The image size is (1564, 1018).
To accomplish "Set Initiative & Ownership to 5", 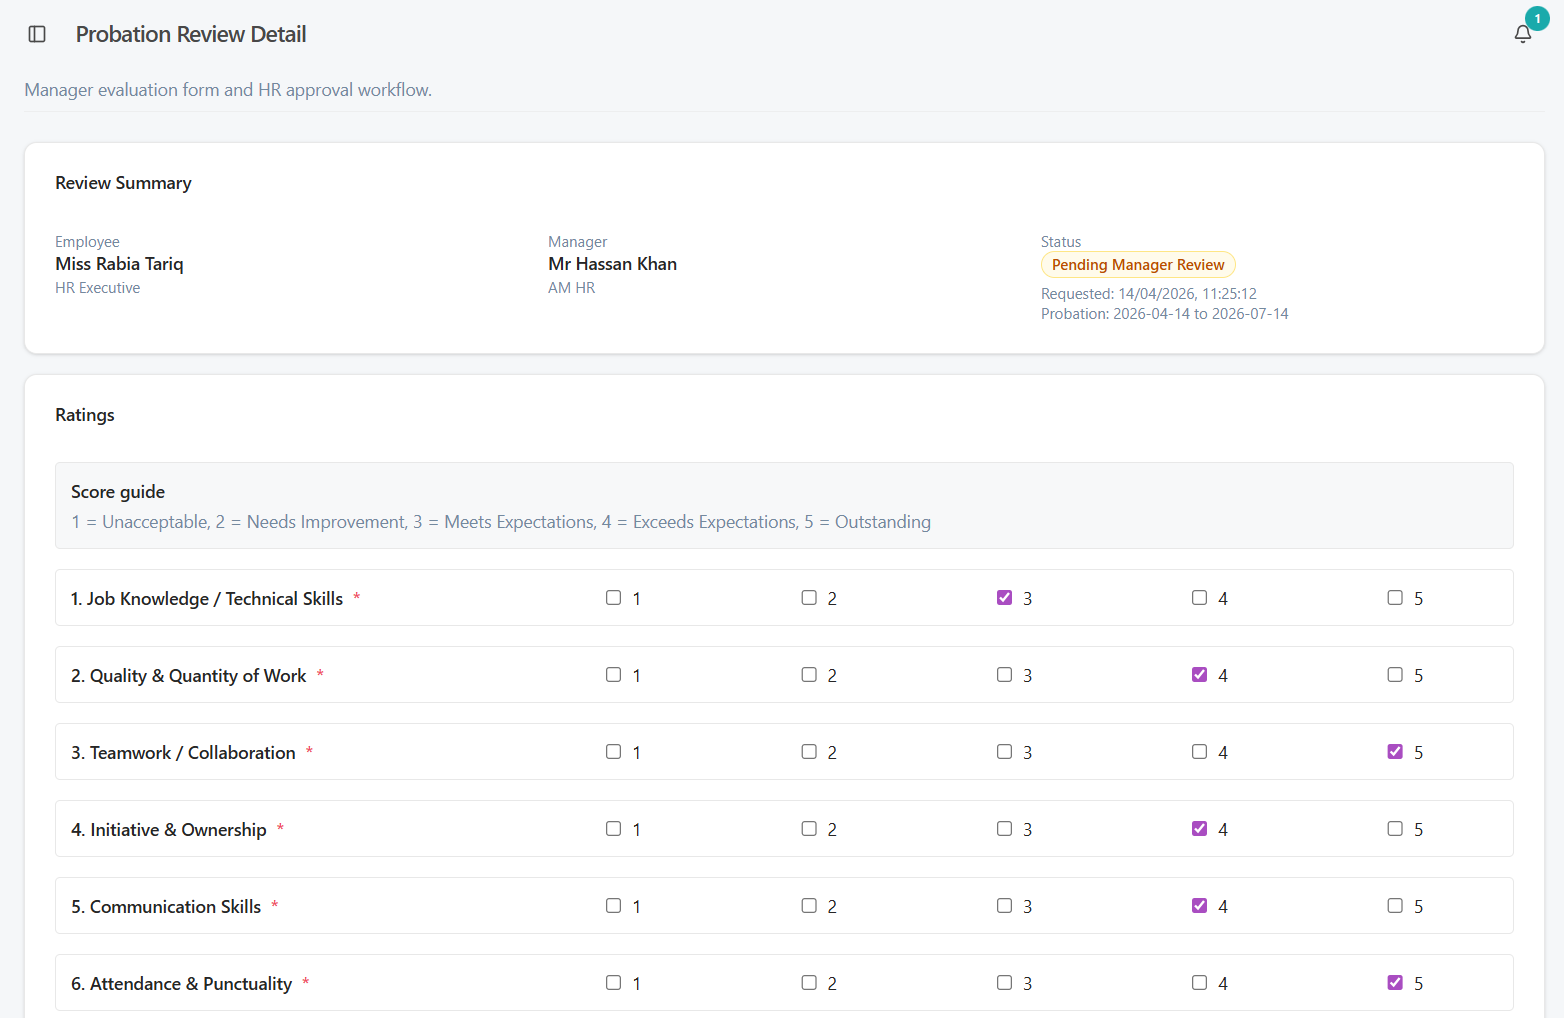I will pyautogui.click(x=1395, y=829).
